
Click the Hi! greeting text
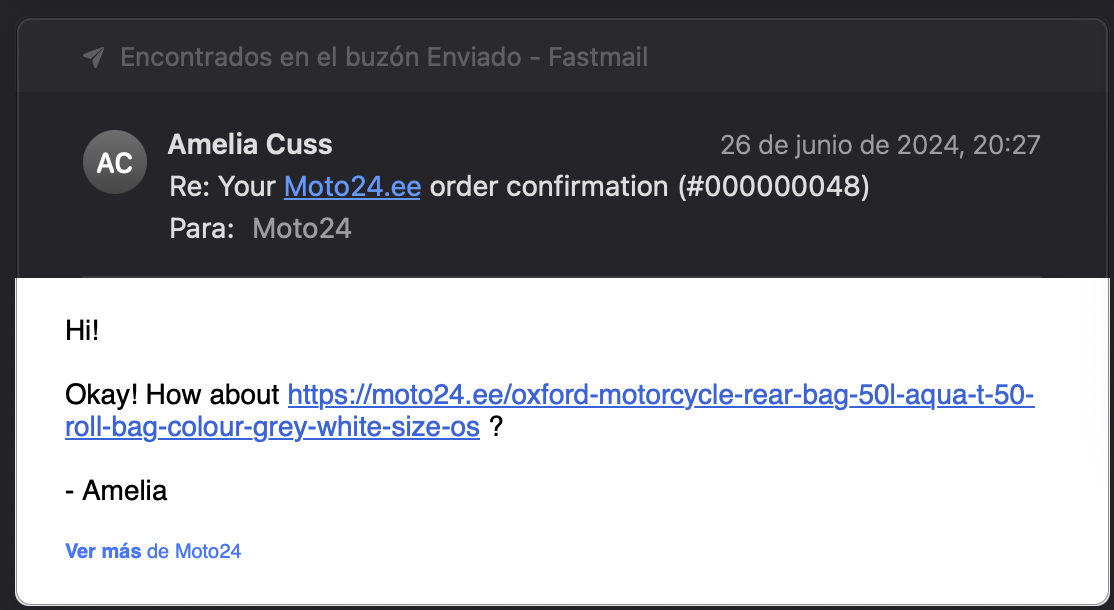pos(82,330)
